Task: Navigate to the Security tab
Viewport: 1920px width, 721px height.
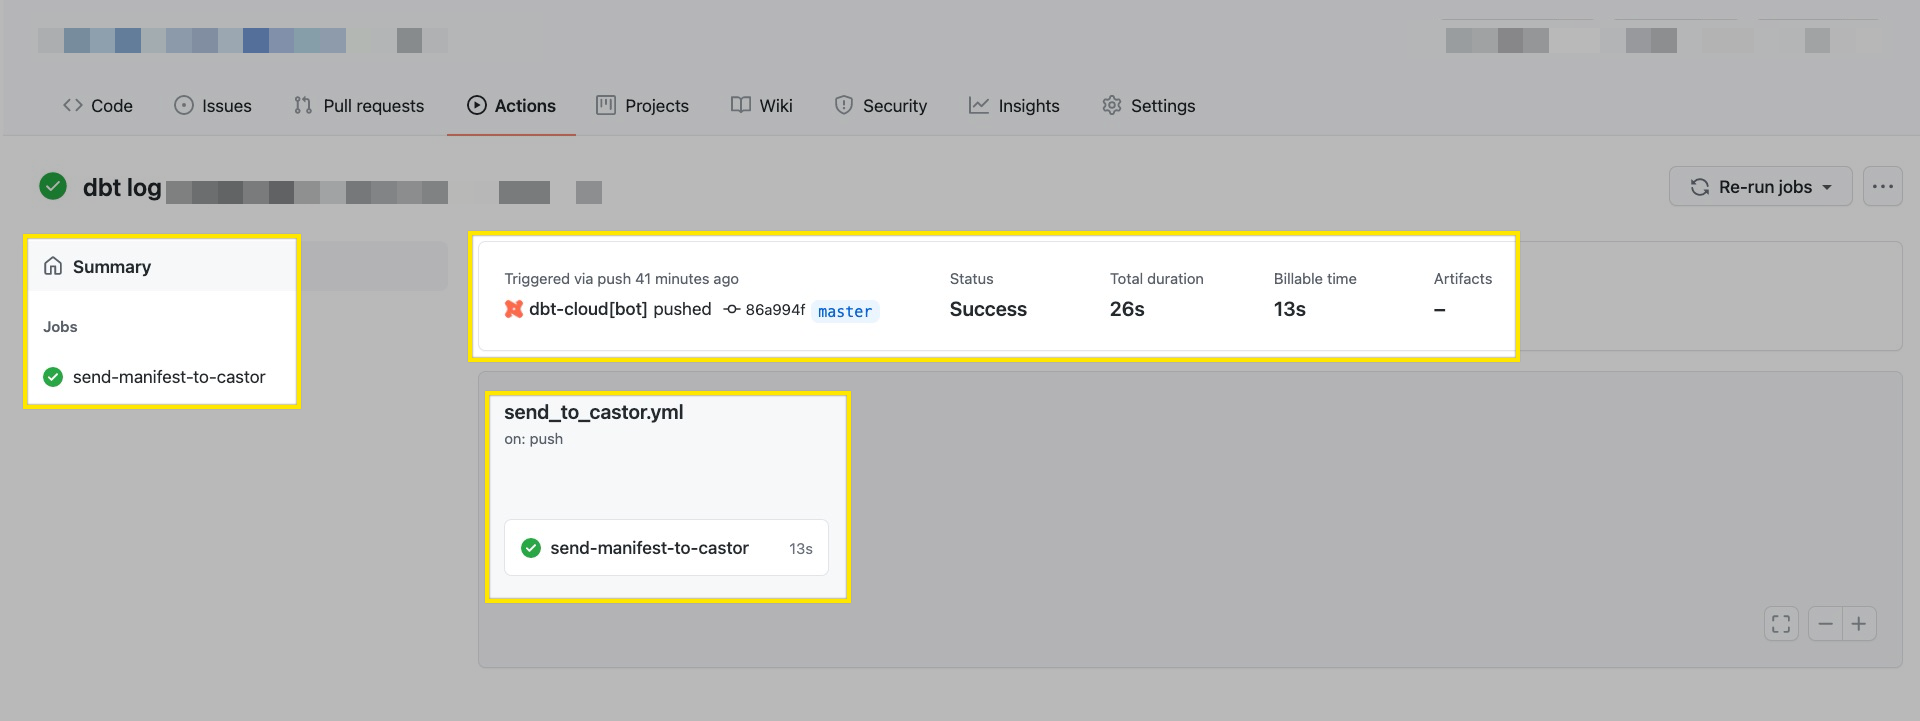Action: click(x=881, y=106)
